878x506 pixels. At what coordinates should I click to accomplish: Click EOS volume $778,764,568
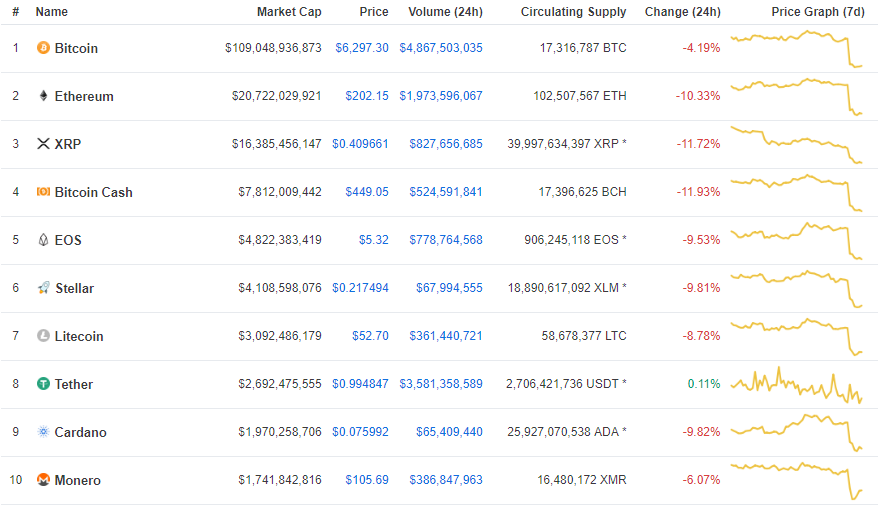click(x=446, y=240)
